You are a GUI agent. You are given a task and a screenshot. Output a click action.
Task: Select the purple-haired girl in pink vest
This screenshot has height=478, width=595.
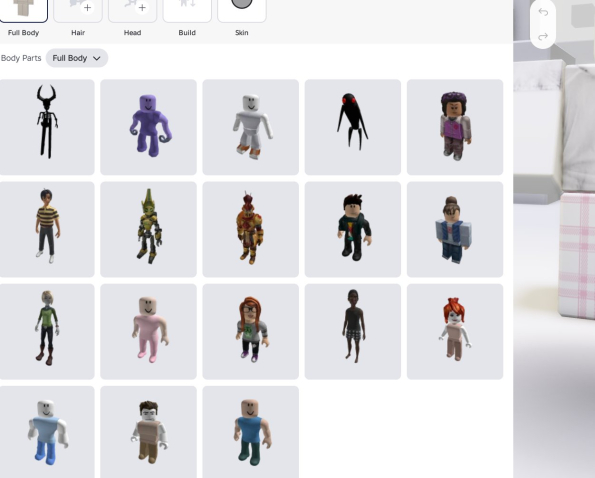pyautogui.click(x=455, y=127)
